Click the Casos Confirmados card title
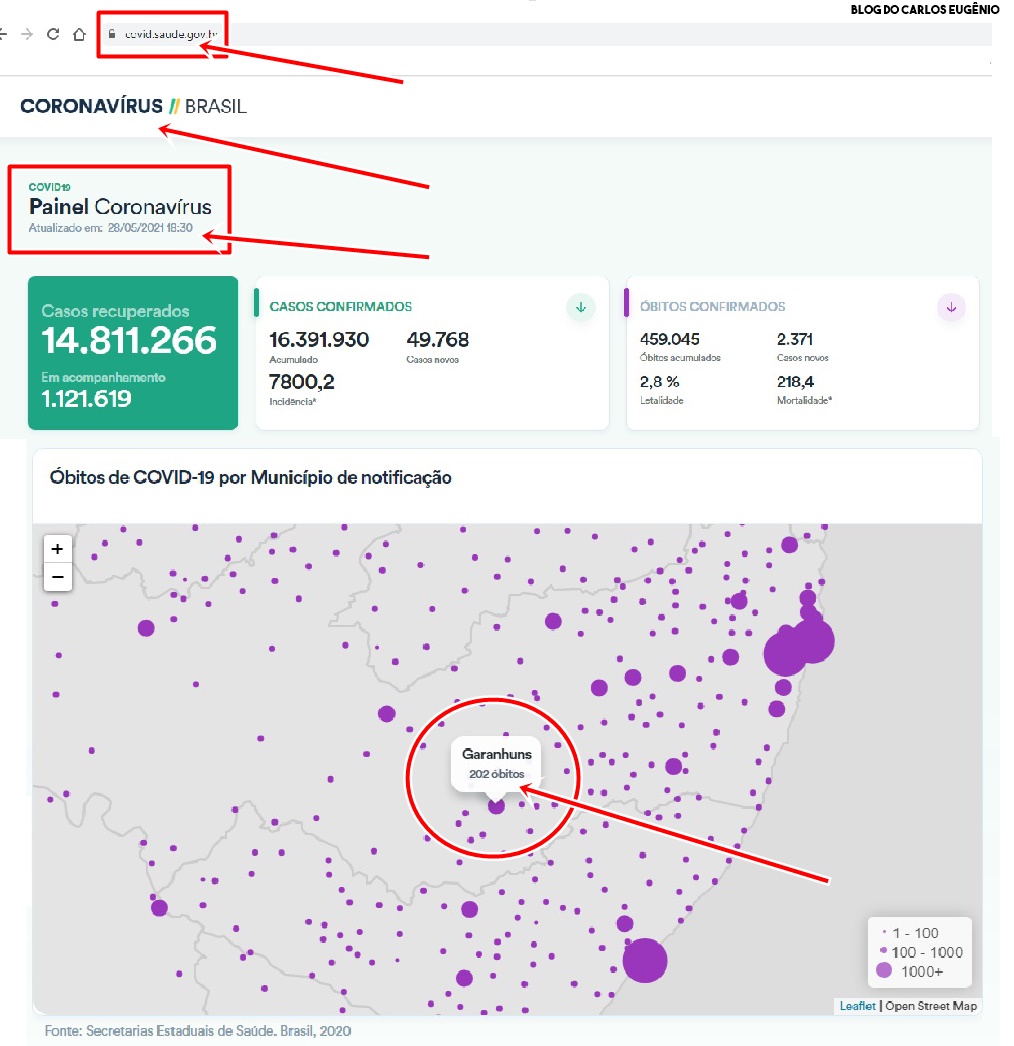1014x1046 pixels. (340, 307)
